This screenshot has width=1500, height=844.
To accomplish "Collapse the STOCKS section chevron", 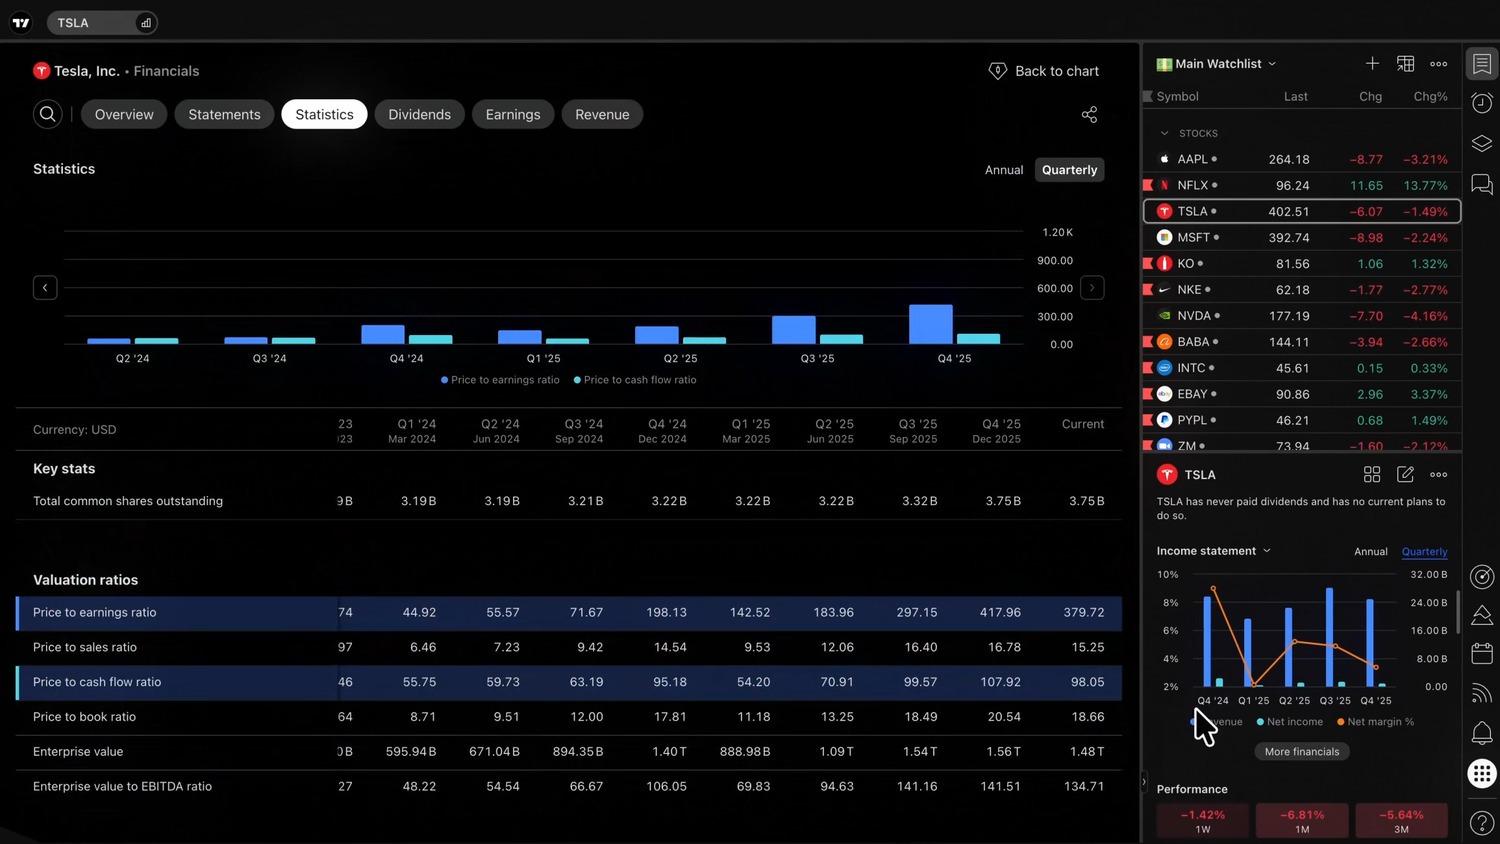I will (1164, 133).
